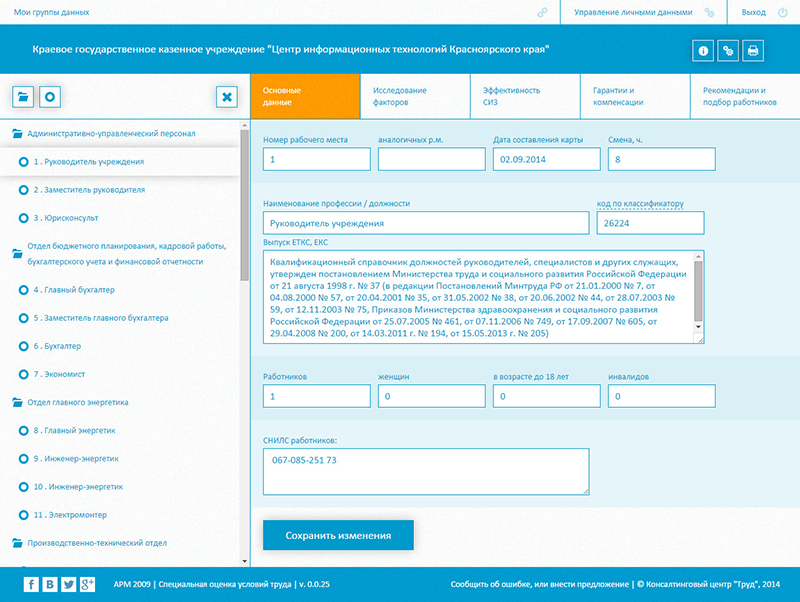800x602 pixels.
Task: Click Сообщить об ошибке footer link
Action: pos(539,584)
